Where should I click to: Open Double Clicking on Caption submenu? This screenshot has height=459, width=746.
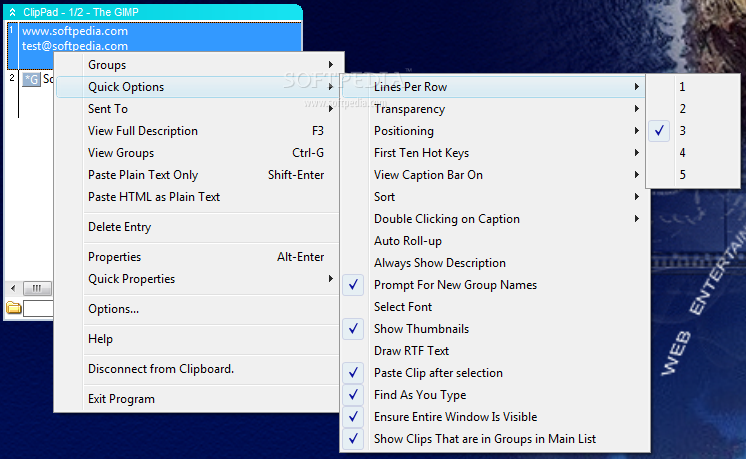pos(496,219)
